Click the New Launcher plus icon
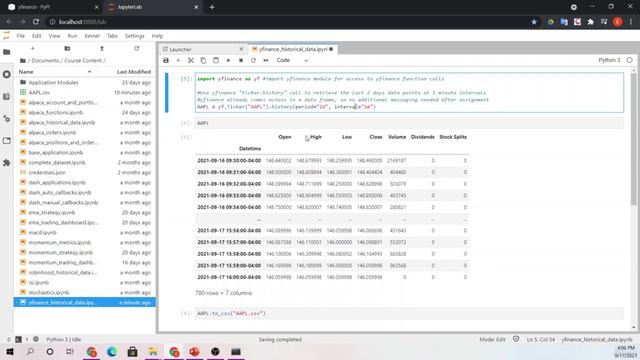Viewport: 640px width, 360px height. tap(33, 49)
